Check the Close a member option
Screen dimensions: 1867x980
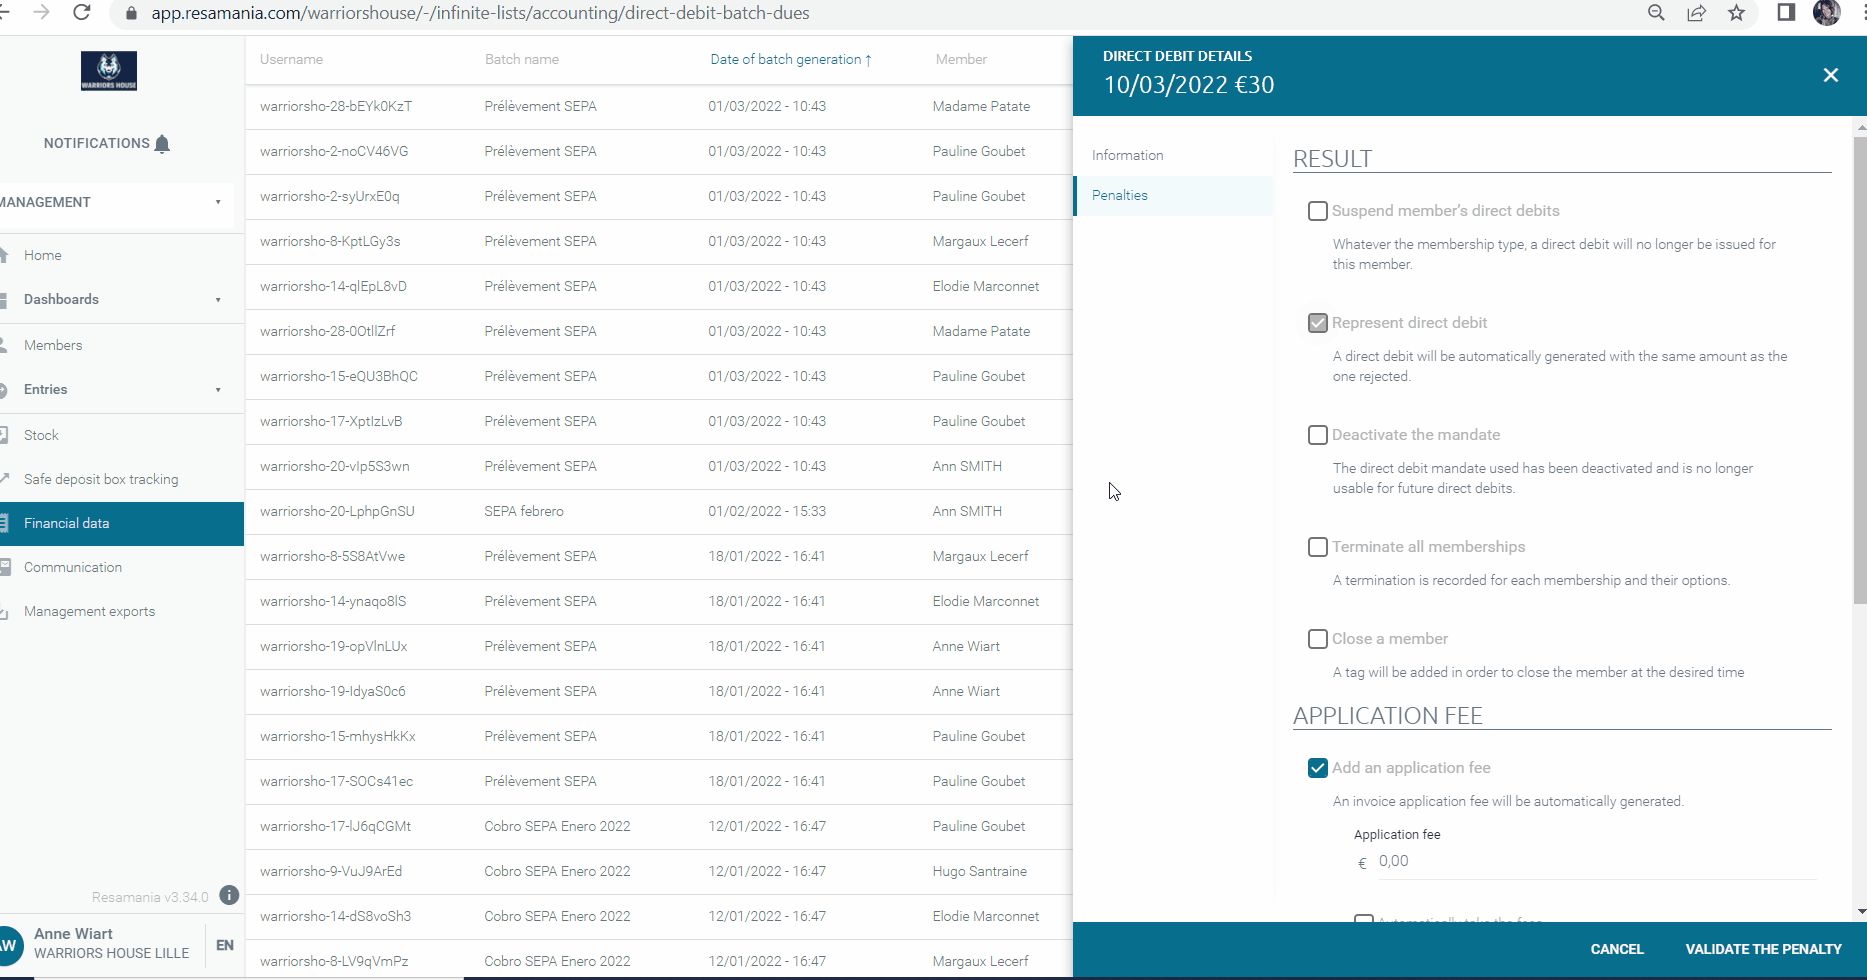pos(1318,639)
